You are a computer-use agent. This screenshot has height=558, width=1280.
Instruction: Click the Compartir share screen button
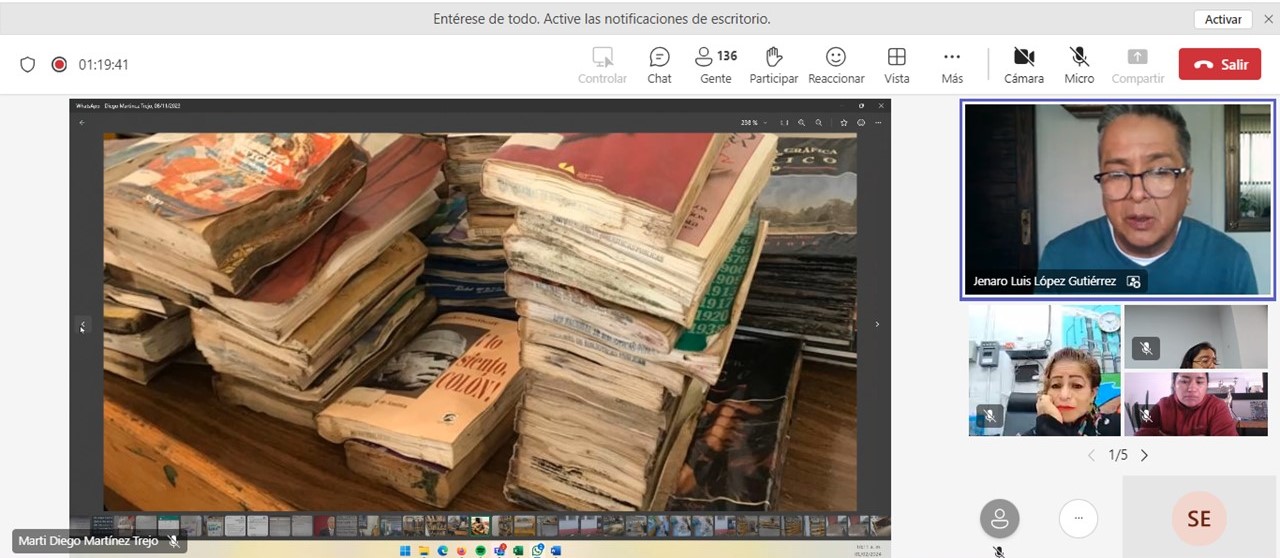tap(1137, 65)
